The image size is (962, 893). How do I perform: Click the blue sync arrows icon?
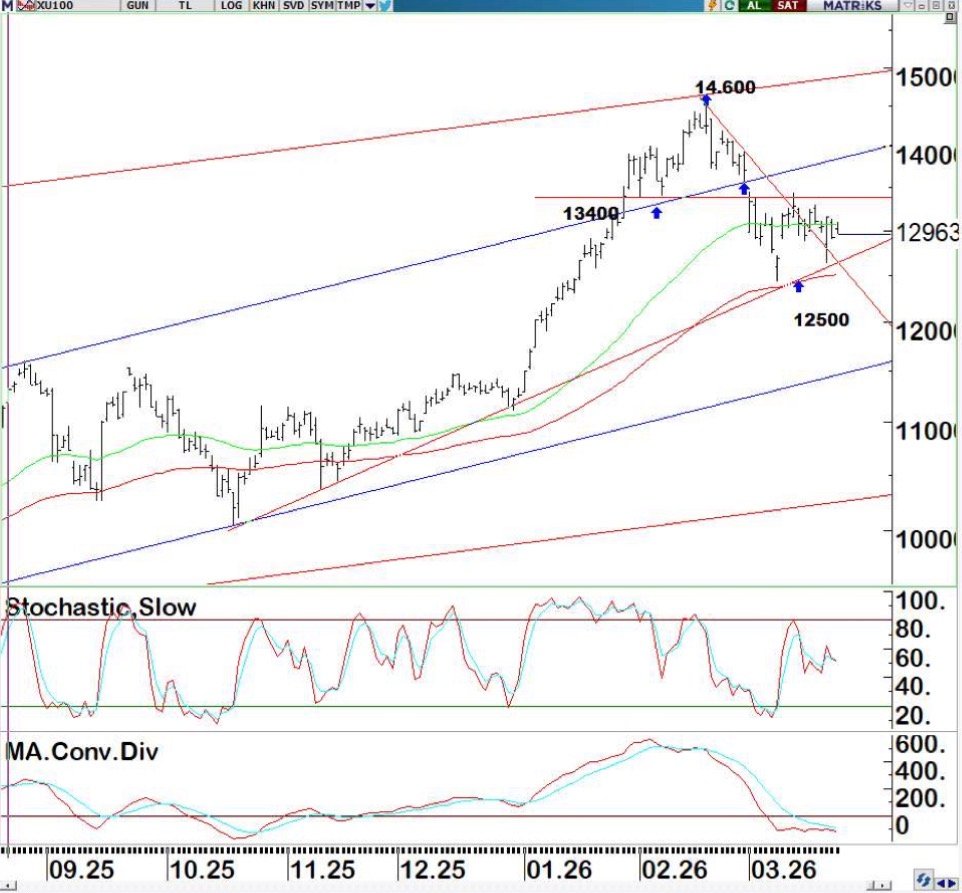point(922,878)
